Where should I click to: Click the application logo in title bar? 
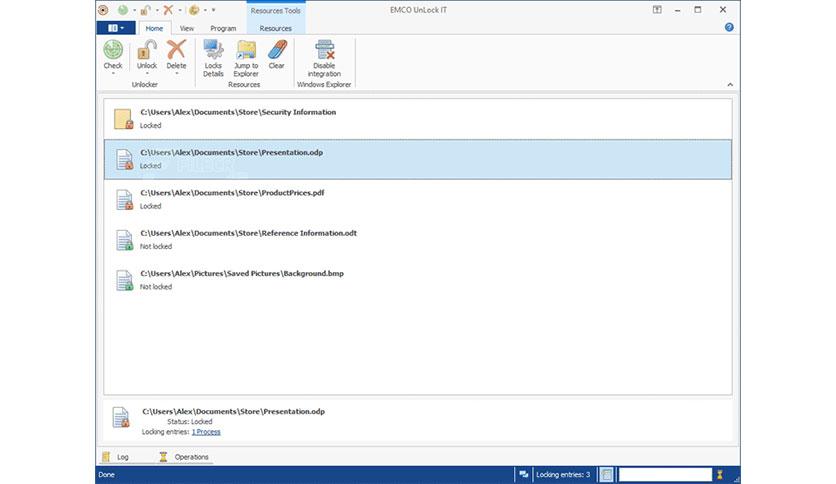pyautogui.click(x=103, y=10)
